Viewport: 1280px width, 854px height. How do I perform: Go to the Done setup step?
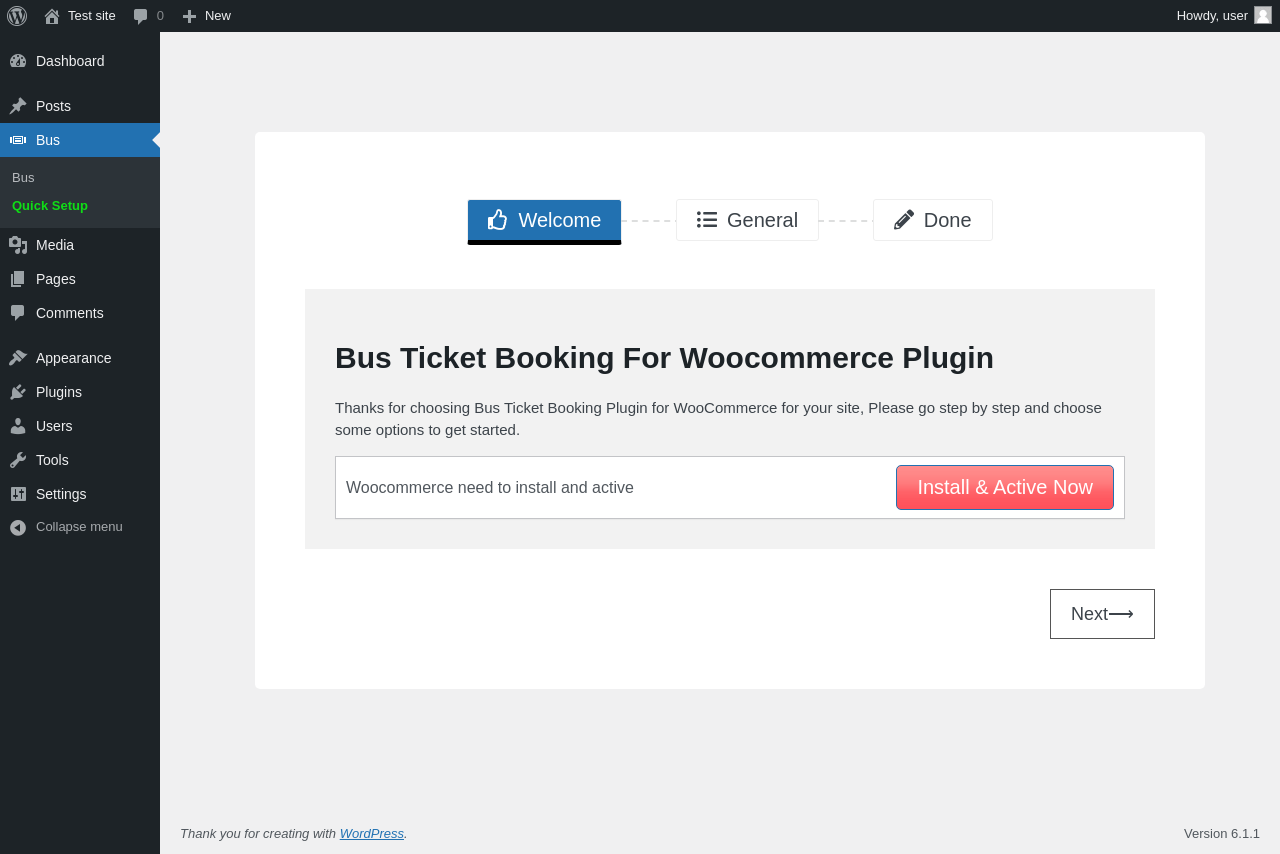[x=932, y=220]
